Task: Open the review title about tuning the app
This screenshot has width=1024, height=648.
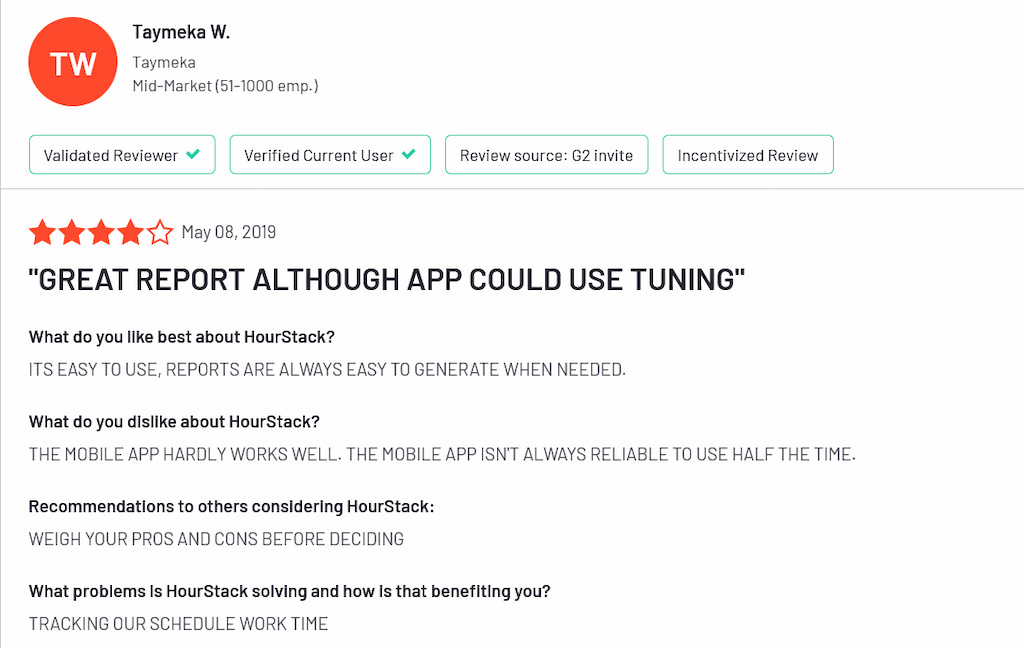Action: (386, 279)
